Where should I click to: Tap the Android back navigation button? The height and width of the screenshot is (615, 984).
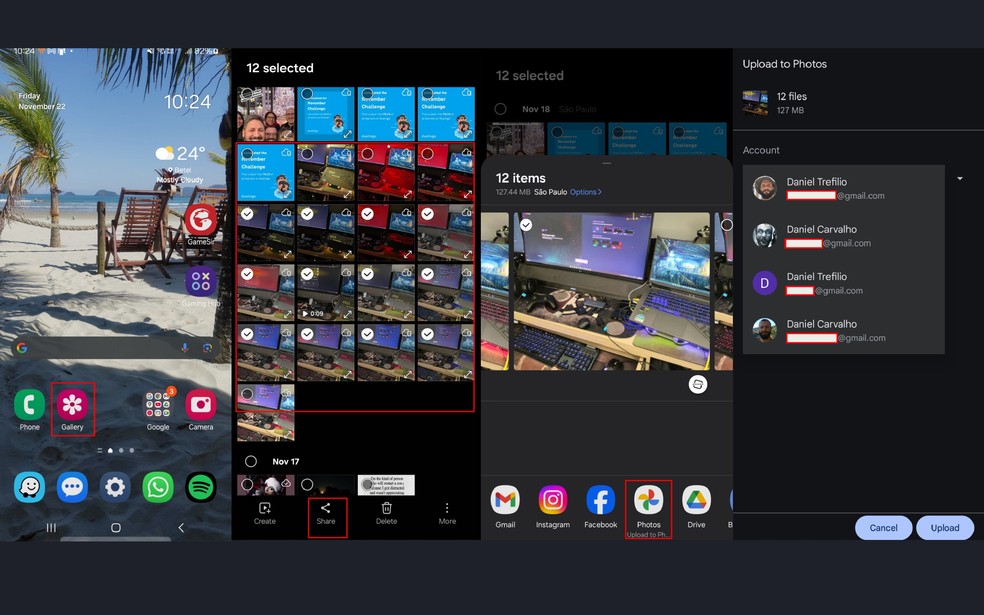point(181,528)
